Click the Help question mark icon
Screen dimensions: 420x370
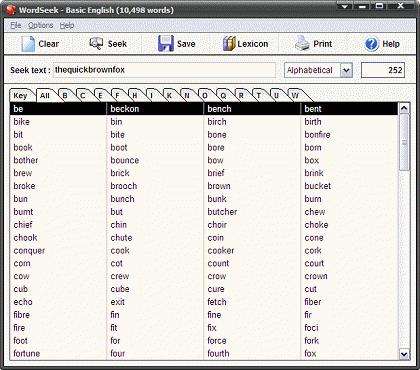[x=371, y=44]
